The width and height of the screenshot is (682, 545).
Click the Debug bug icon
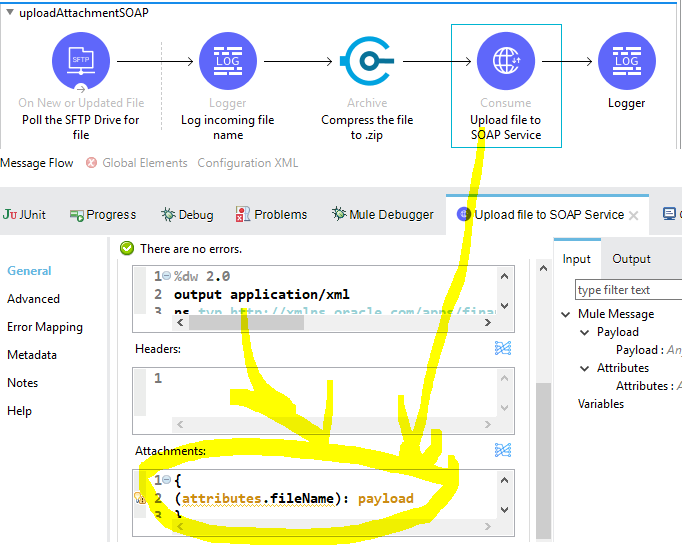tap(168, 214)
